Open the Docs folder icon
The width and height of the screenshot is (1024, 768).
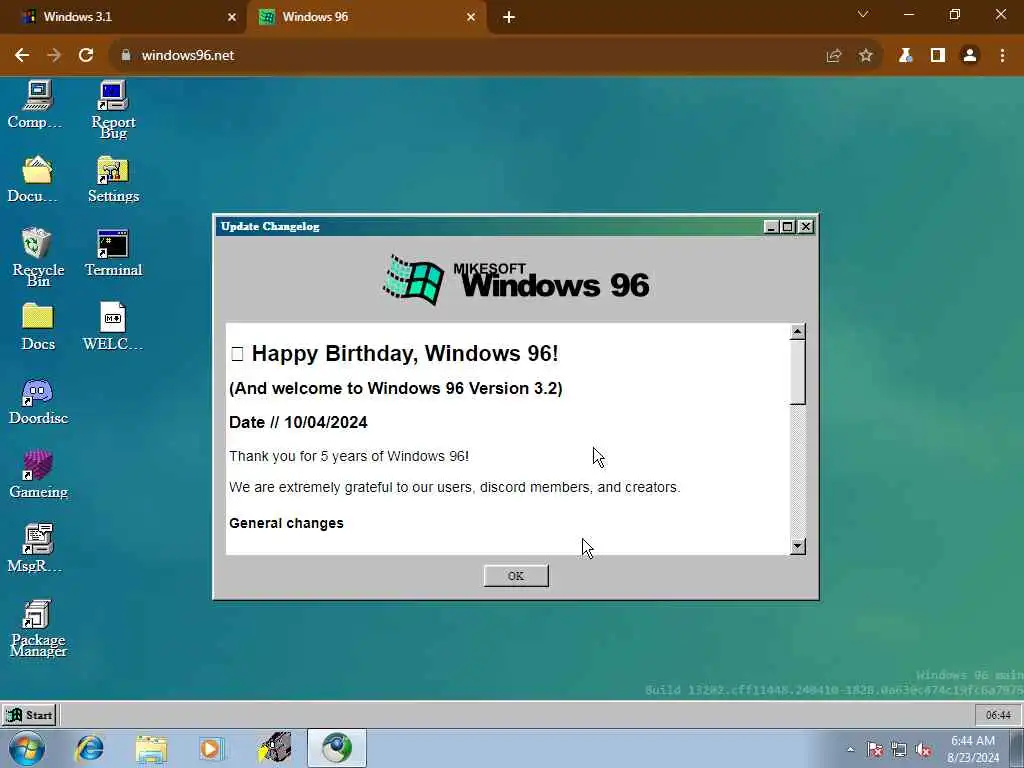tap(38, 327)
